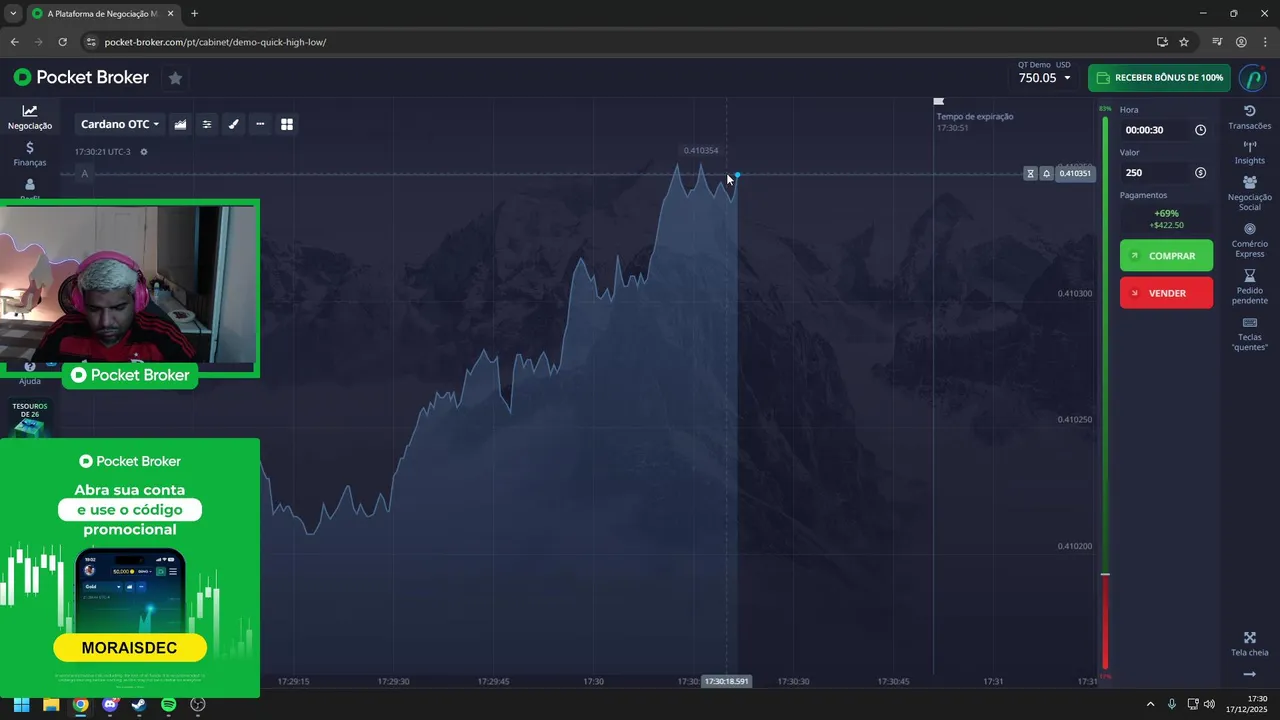The height and width of the screenshot is (720, 1280).
Task: Open the Finanças dollar-sign section
Action: (x=30, y=154)
